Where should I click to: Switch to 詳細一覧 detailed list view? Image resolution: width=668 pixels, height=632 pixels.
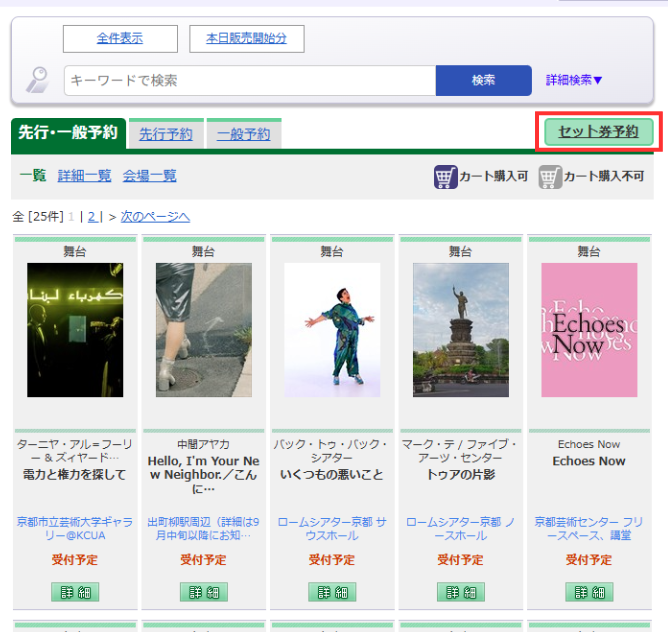84,176
